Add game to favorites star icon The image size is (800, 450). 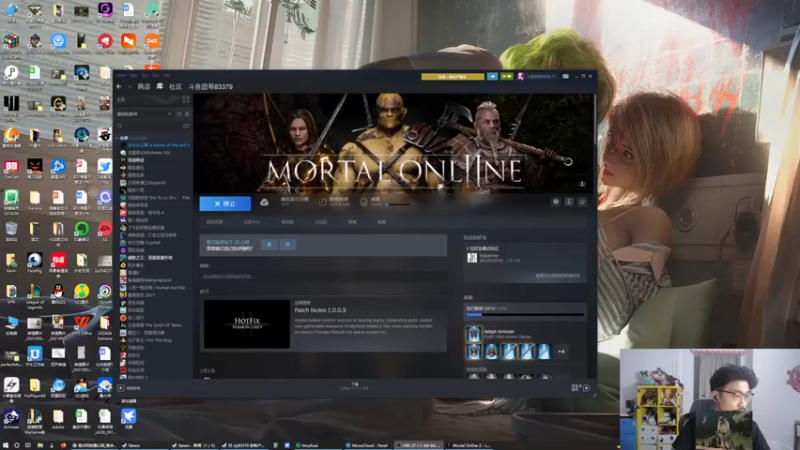pyautogui.click(x=582, y=202)
